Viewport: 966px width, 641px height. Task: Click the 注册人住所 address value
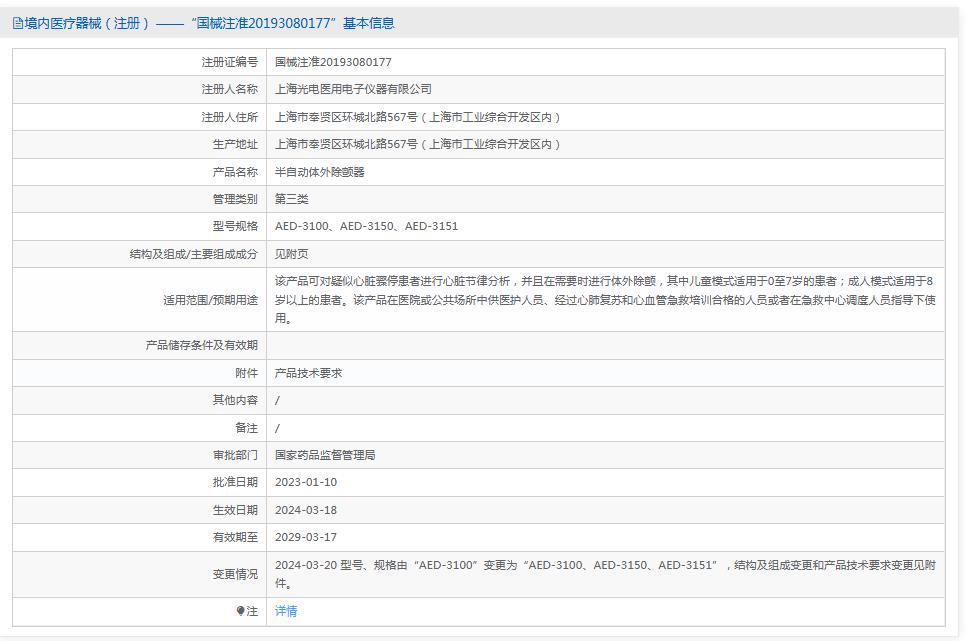tap(418, 117)
